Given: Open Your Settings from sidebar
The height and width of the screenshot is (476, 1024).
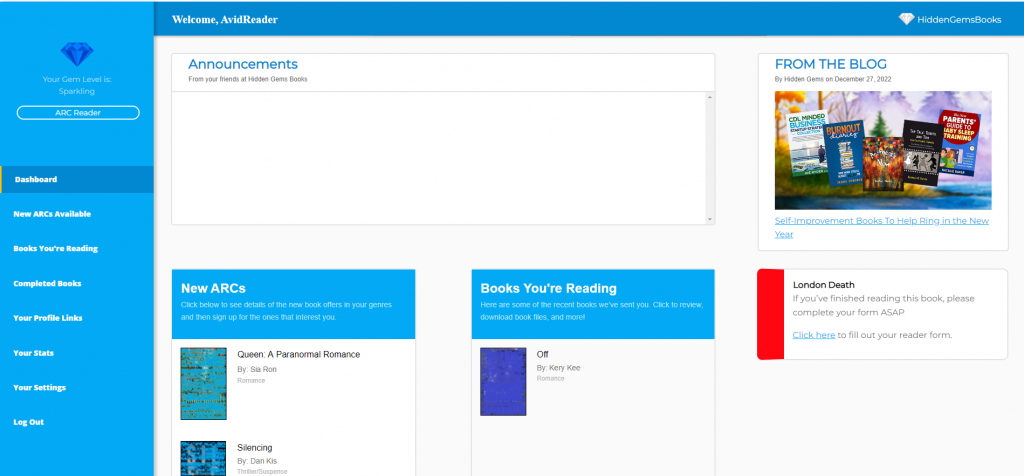Looking at the screenshot, I should 39,388.
